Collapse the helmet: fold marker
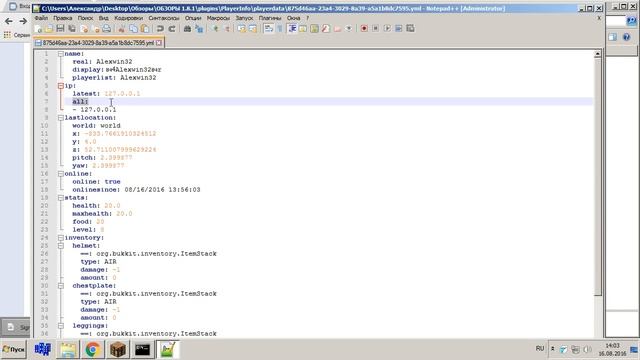The width and height of the screenshot is (640, 360). click(x=60, y=246)
